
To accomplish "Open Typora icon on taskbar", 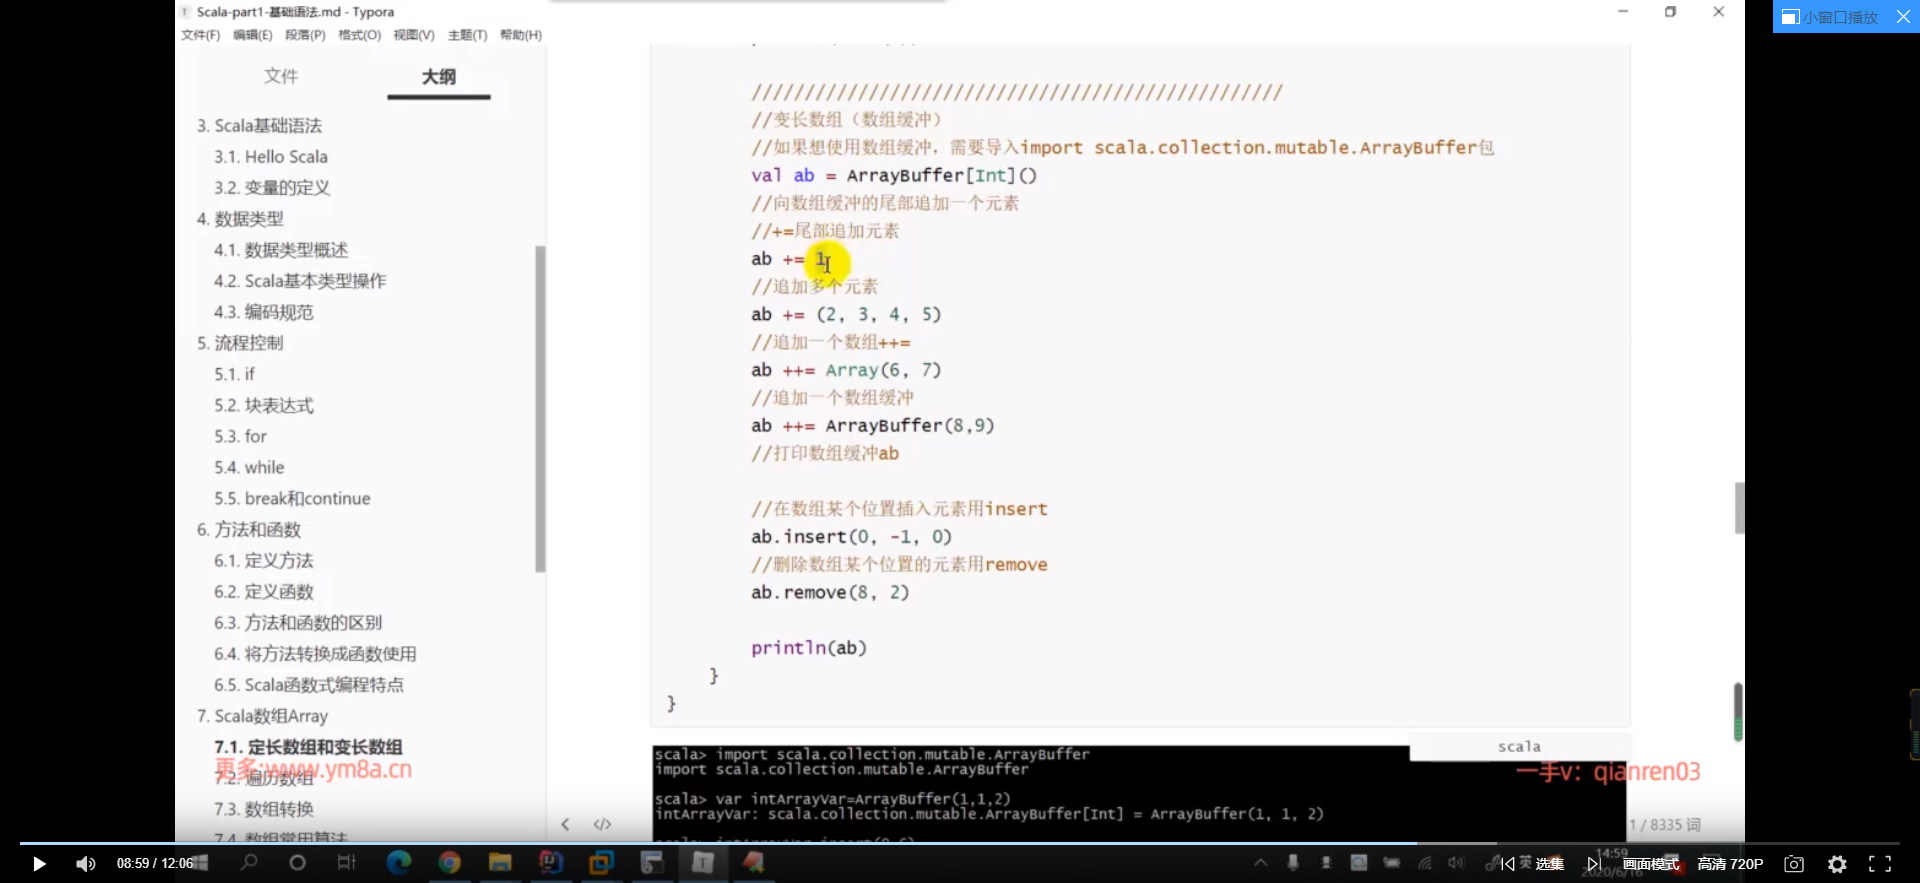I will (703, 862).
